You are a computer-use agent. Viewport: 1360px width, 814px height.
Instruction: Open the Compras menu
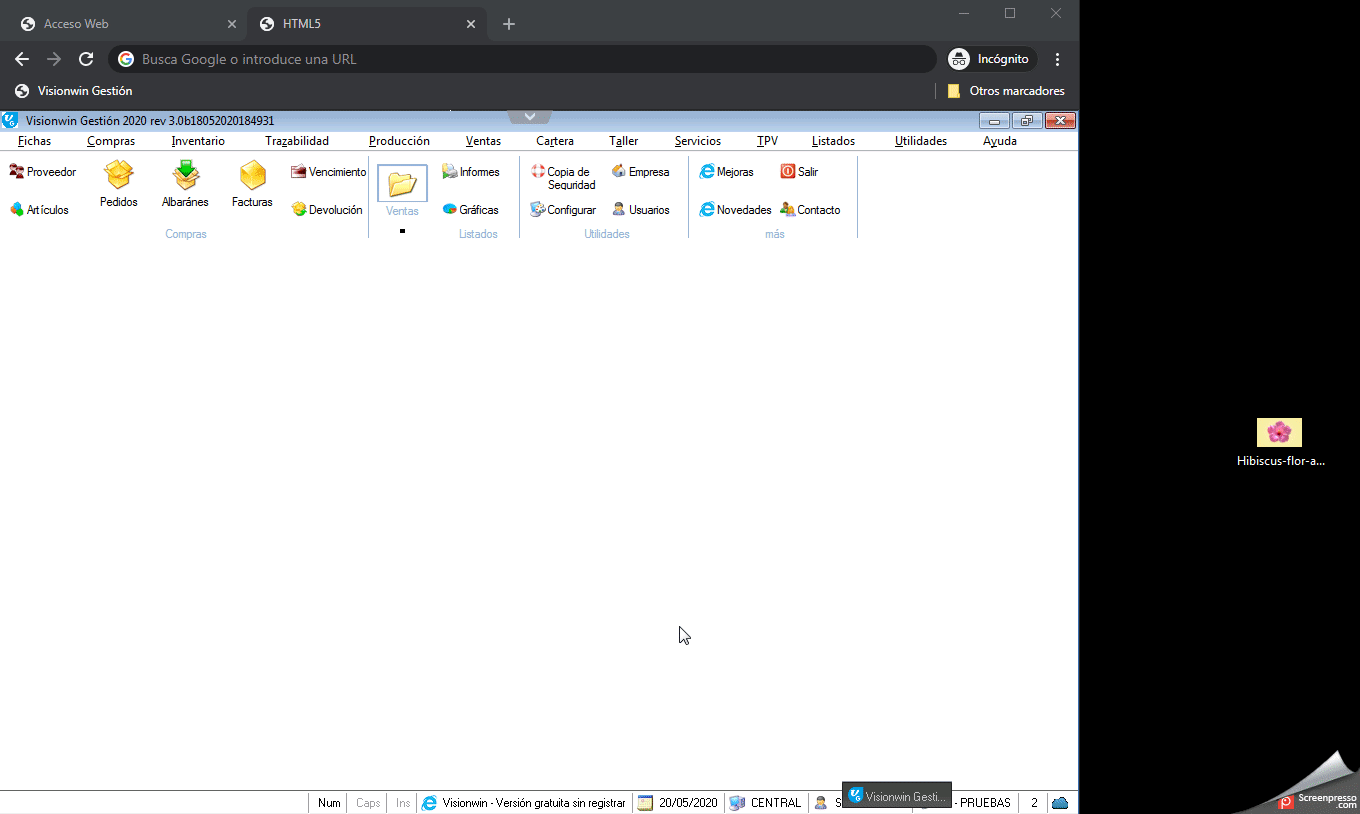coord(111,141)
